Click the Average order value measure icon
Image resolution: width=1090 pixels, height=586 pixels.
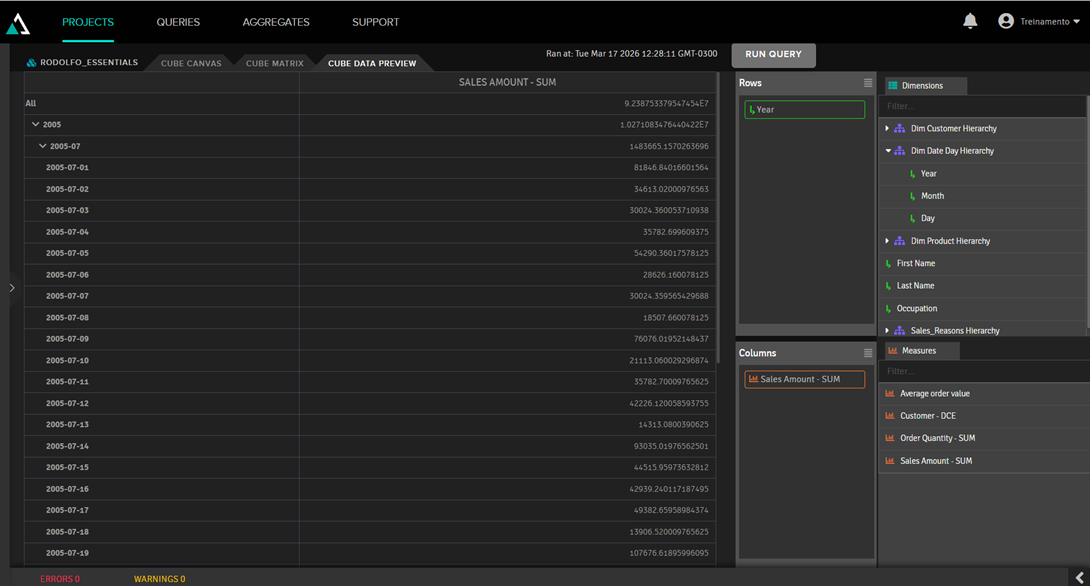tap(890, 394)
